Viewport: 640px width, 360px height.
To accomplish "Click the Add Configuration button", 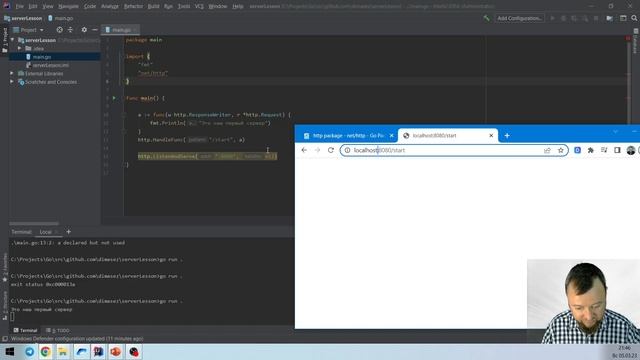I will (519, 18).
